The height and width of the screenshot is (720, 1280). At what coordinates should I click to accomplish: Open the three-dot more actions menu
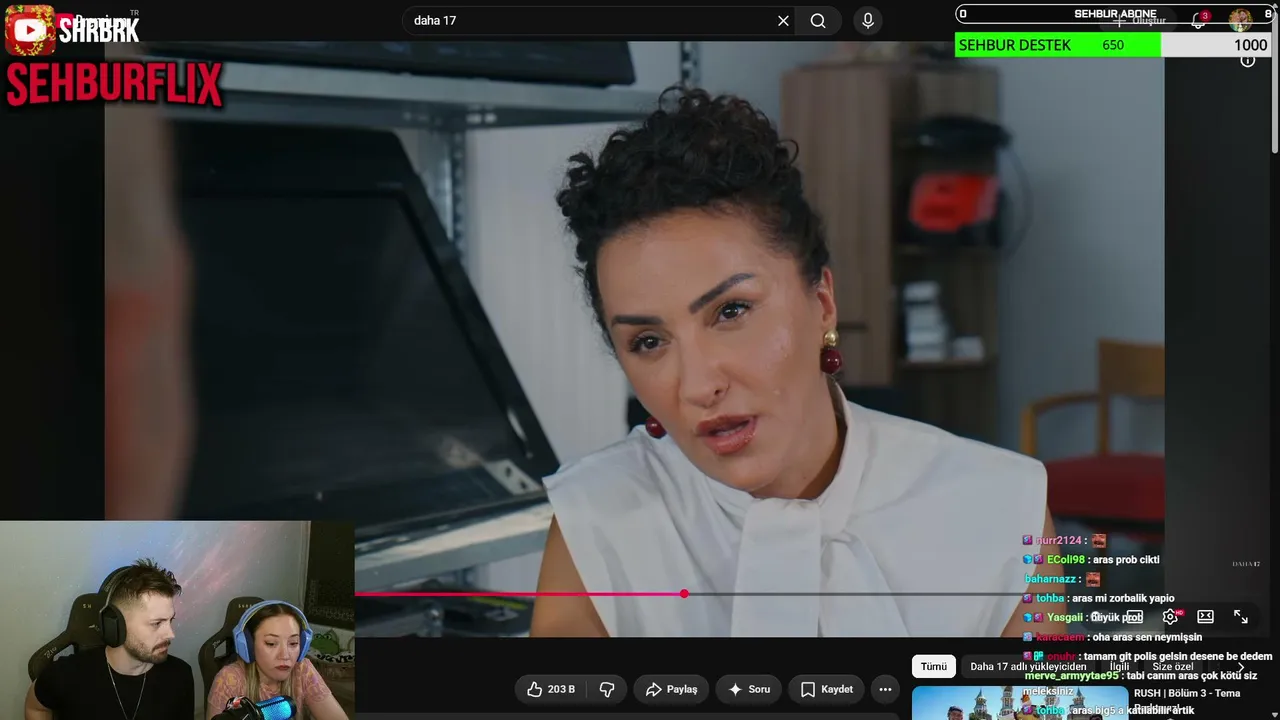point(885,689)
